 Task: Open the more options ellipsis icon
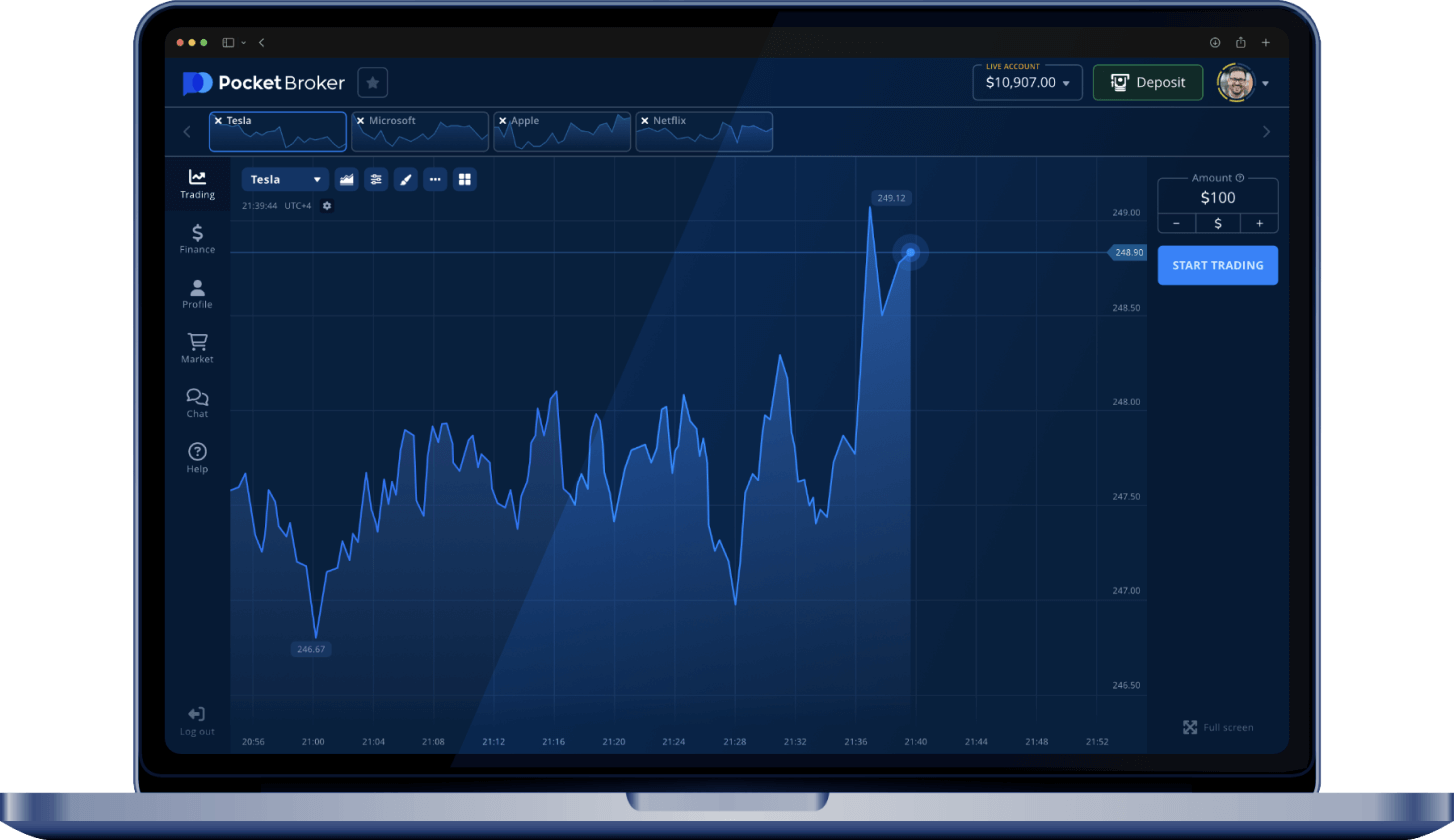point(435,178)
